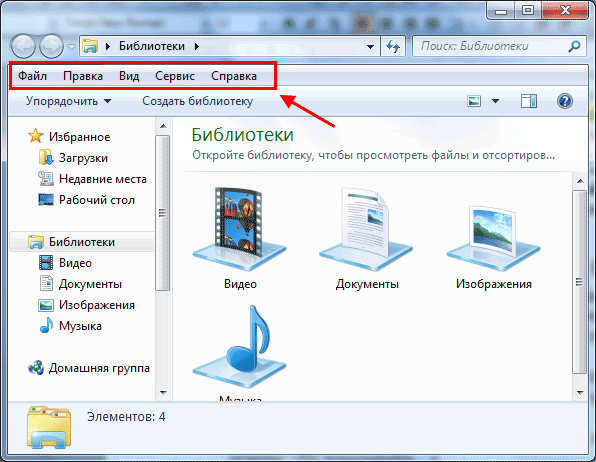Toggle the preview pane icon

(x=529, y=101)
